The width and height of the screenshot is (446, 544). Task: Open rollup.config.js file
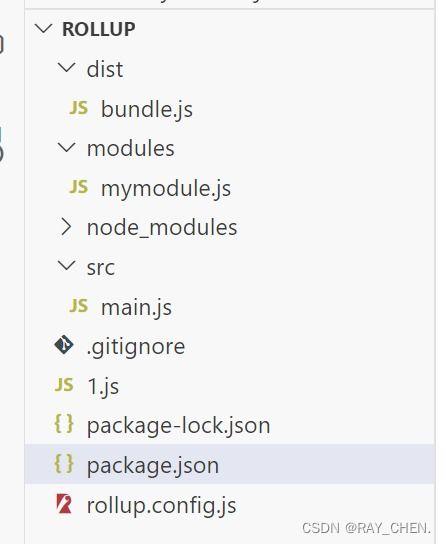162,505
